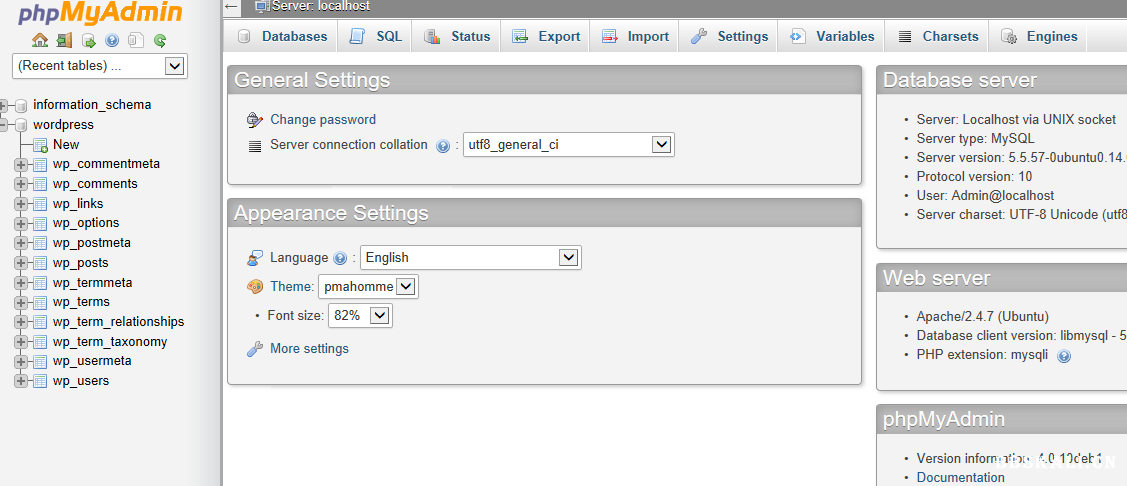This screenshot has height=486, width=1127.
Task: Click the help icon beside Server connection collation
Action: 443,146
